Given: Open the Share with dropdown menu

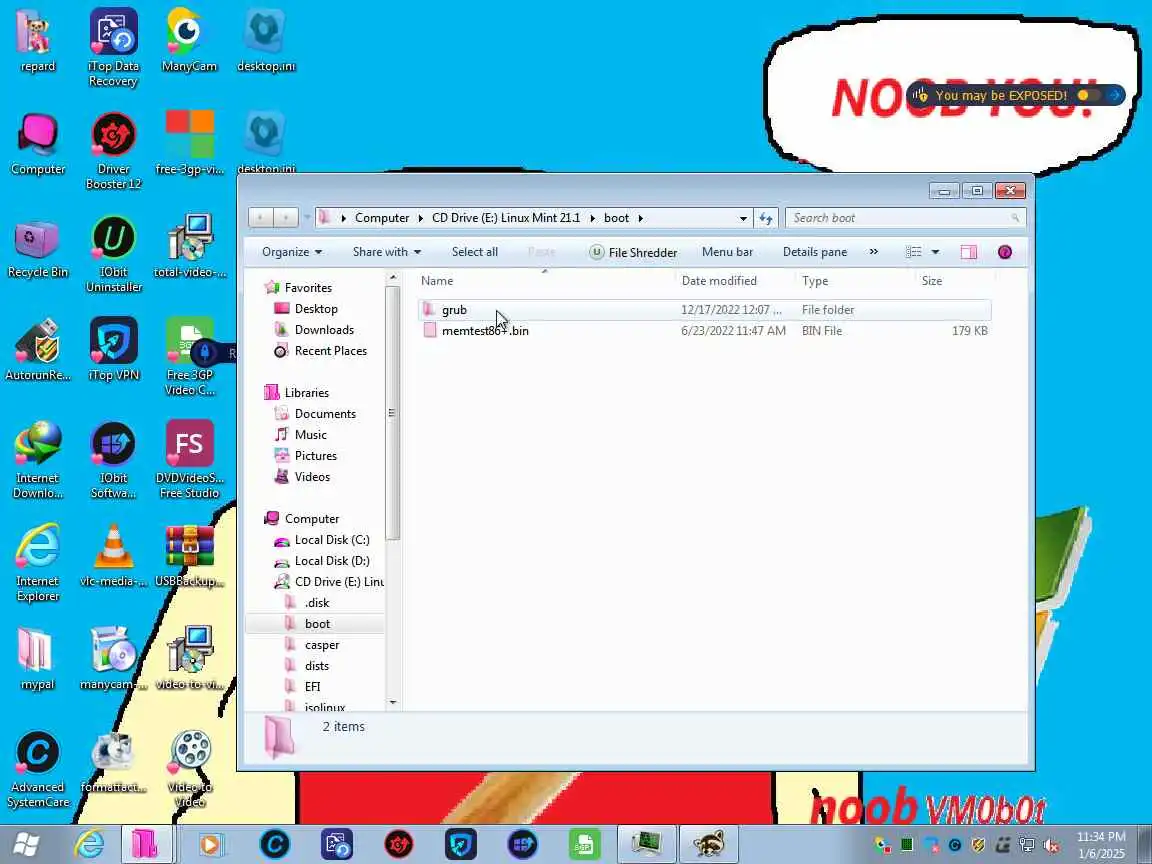Looking at the screenshot, I should (x=386, y=252).
